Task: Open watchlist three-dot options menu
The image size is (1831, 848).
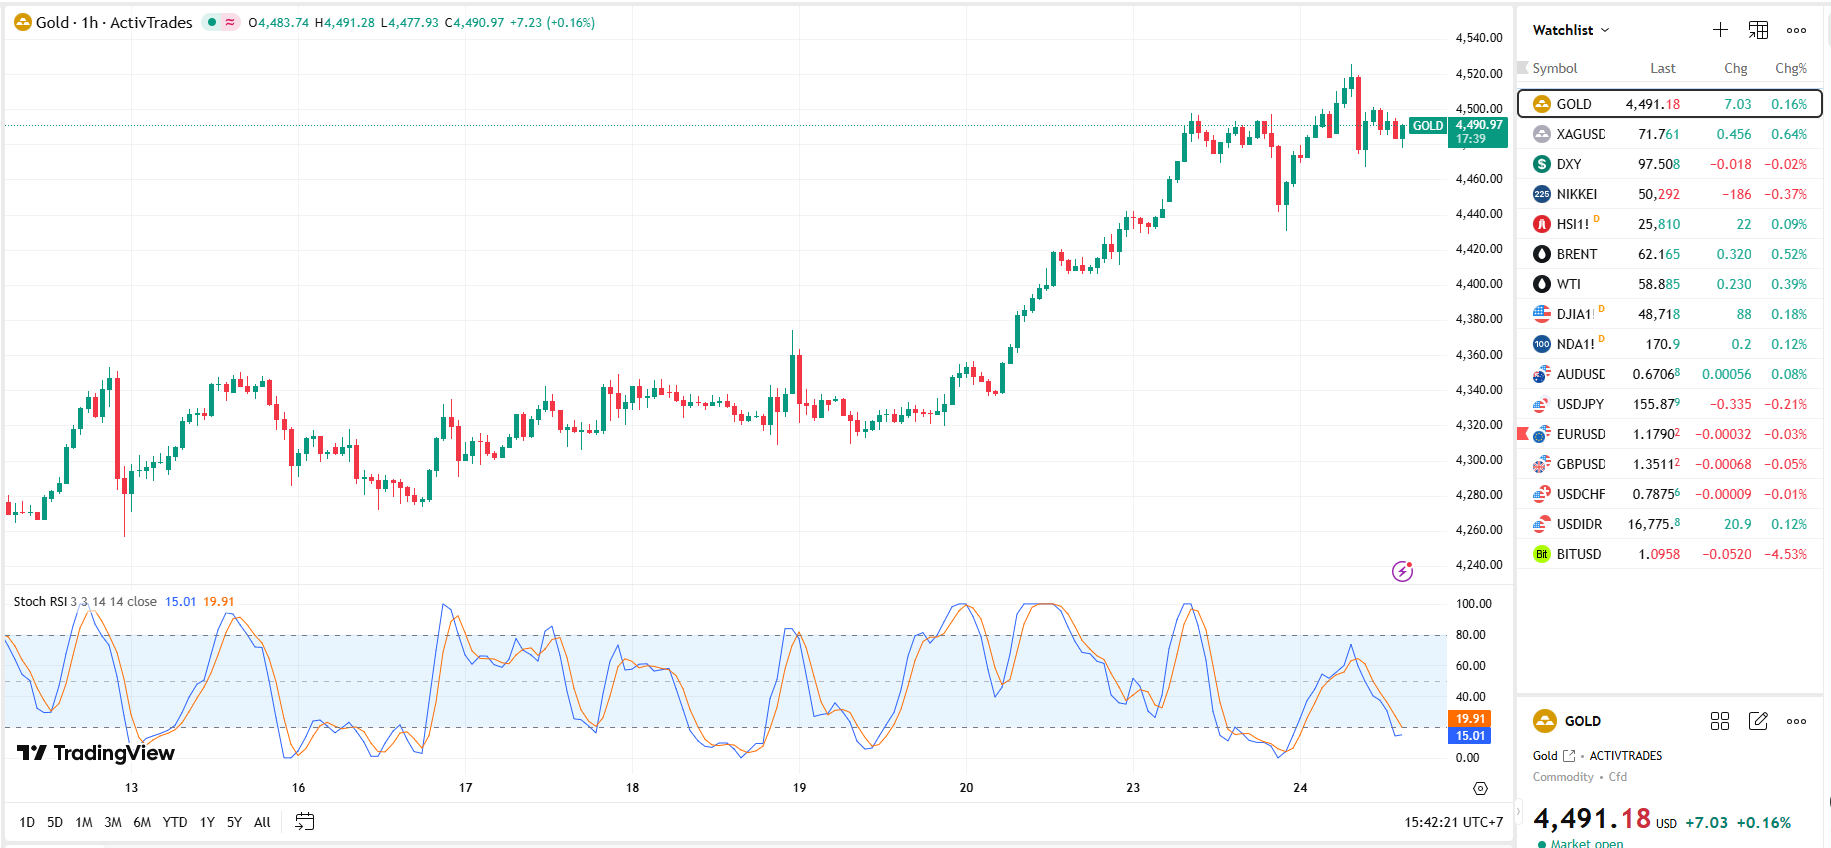Action: click(x=1796, y=30)
